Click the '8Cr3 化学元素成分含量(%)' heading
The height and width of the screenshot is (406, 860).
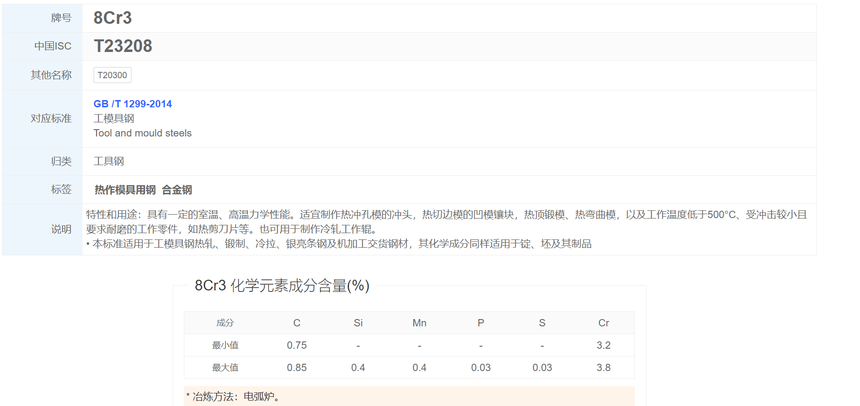tap(281, 286)
